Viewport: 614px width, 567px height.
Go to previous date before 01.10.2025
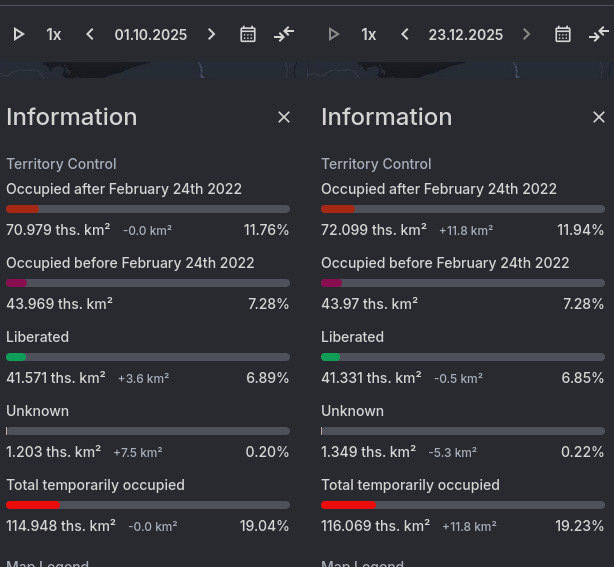(x=90, y=34)
